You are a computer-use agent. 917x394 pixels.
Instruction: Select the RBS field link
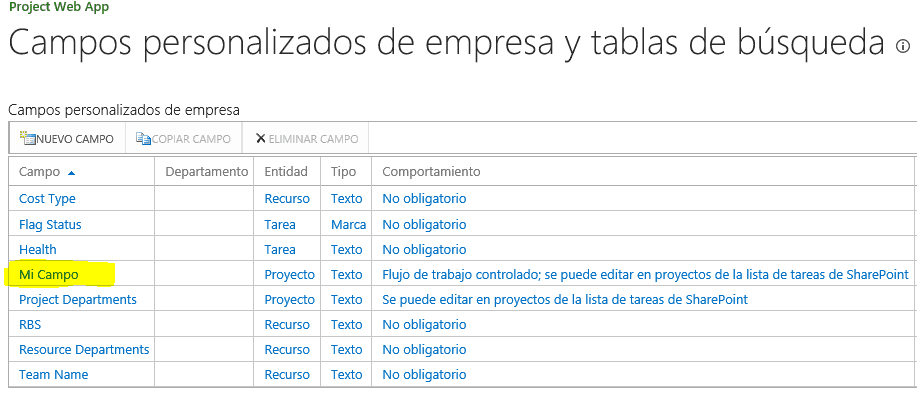[30, 324]
